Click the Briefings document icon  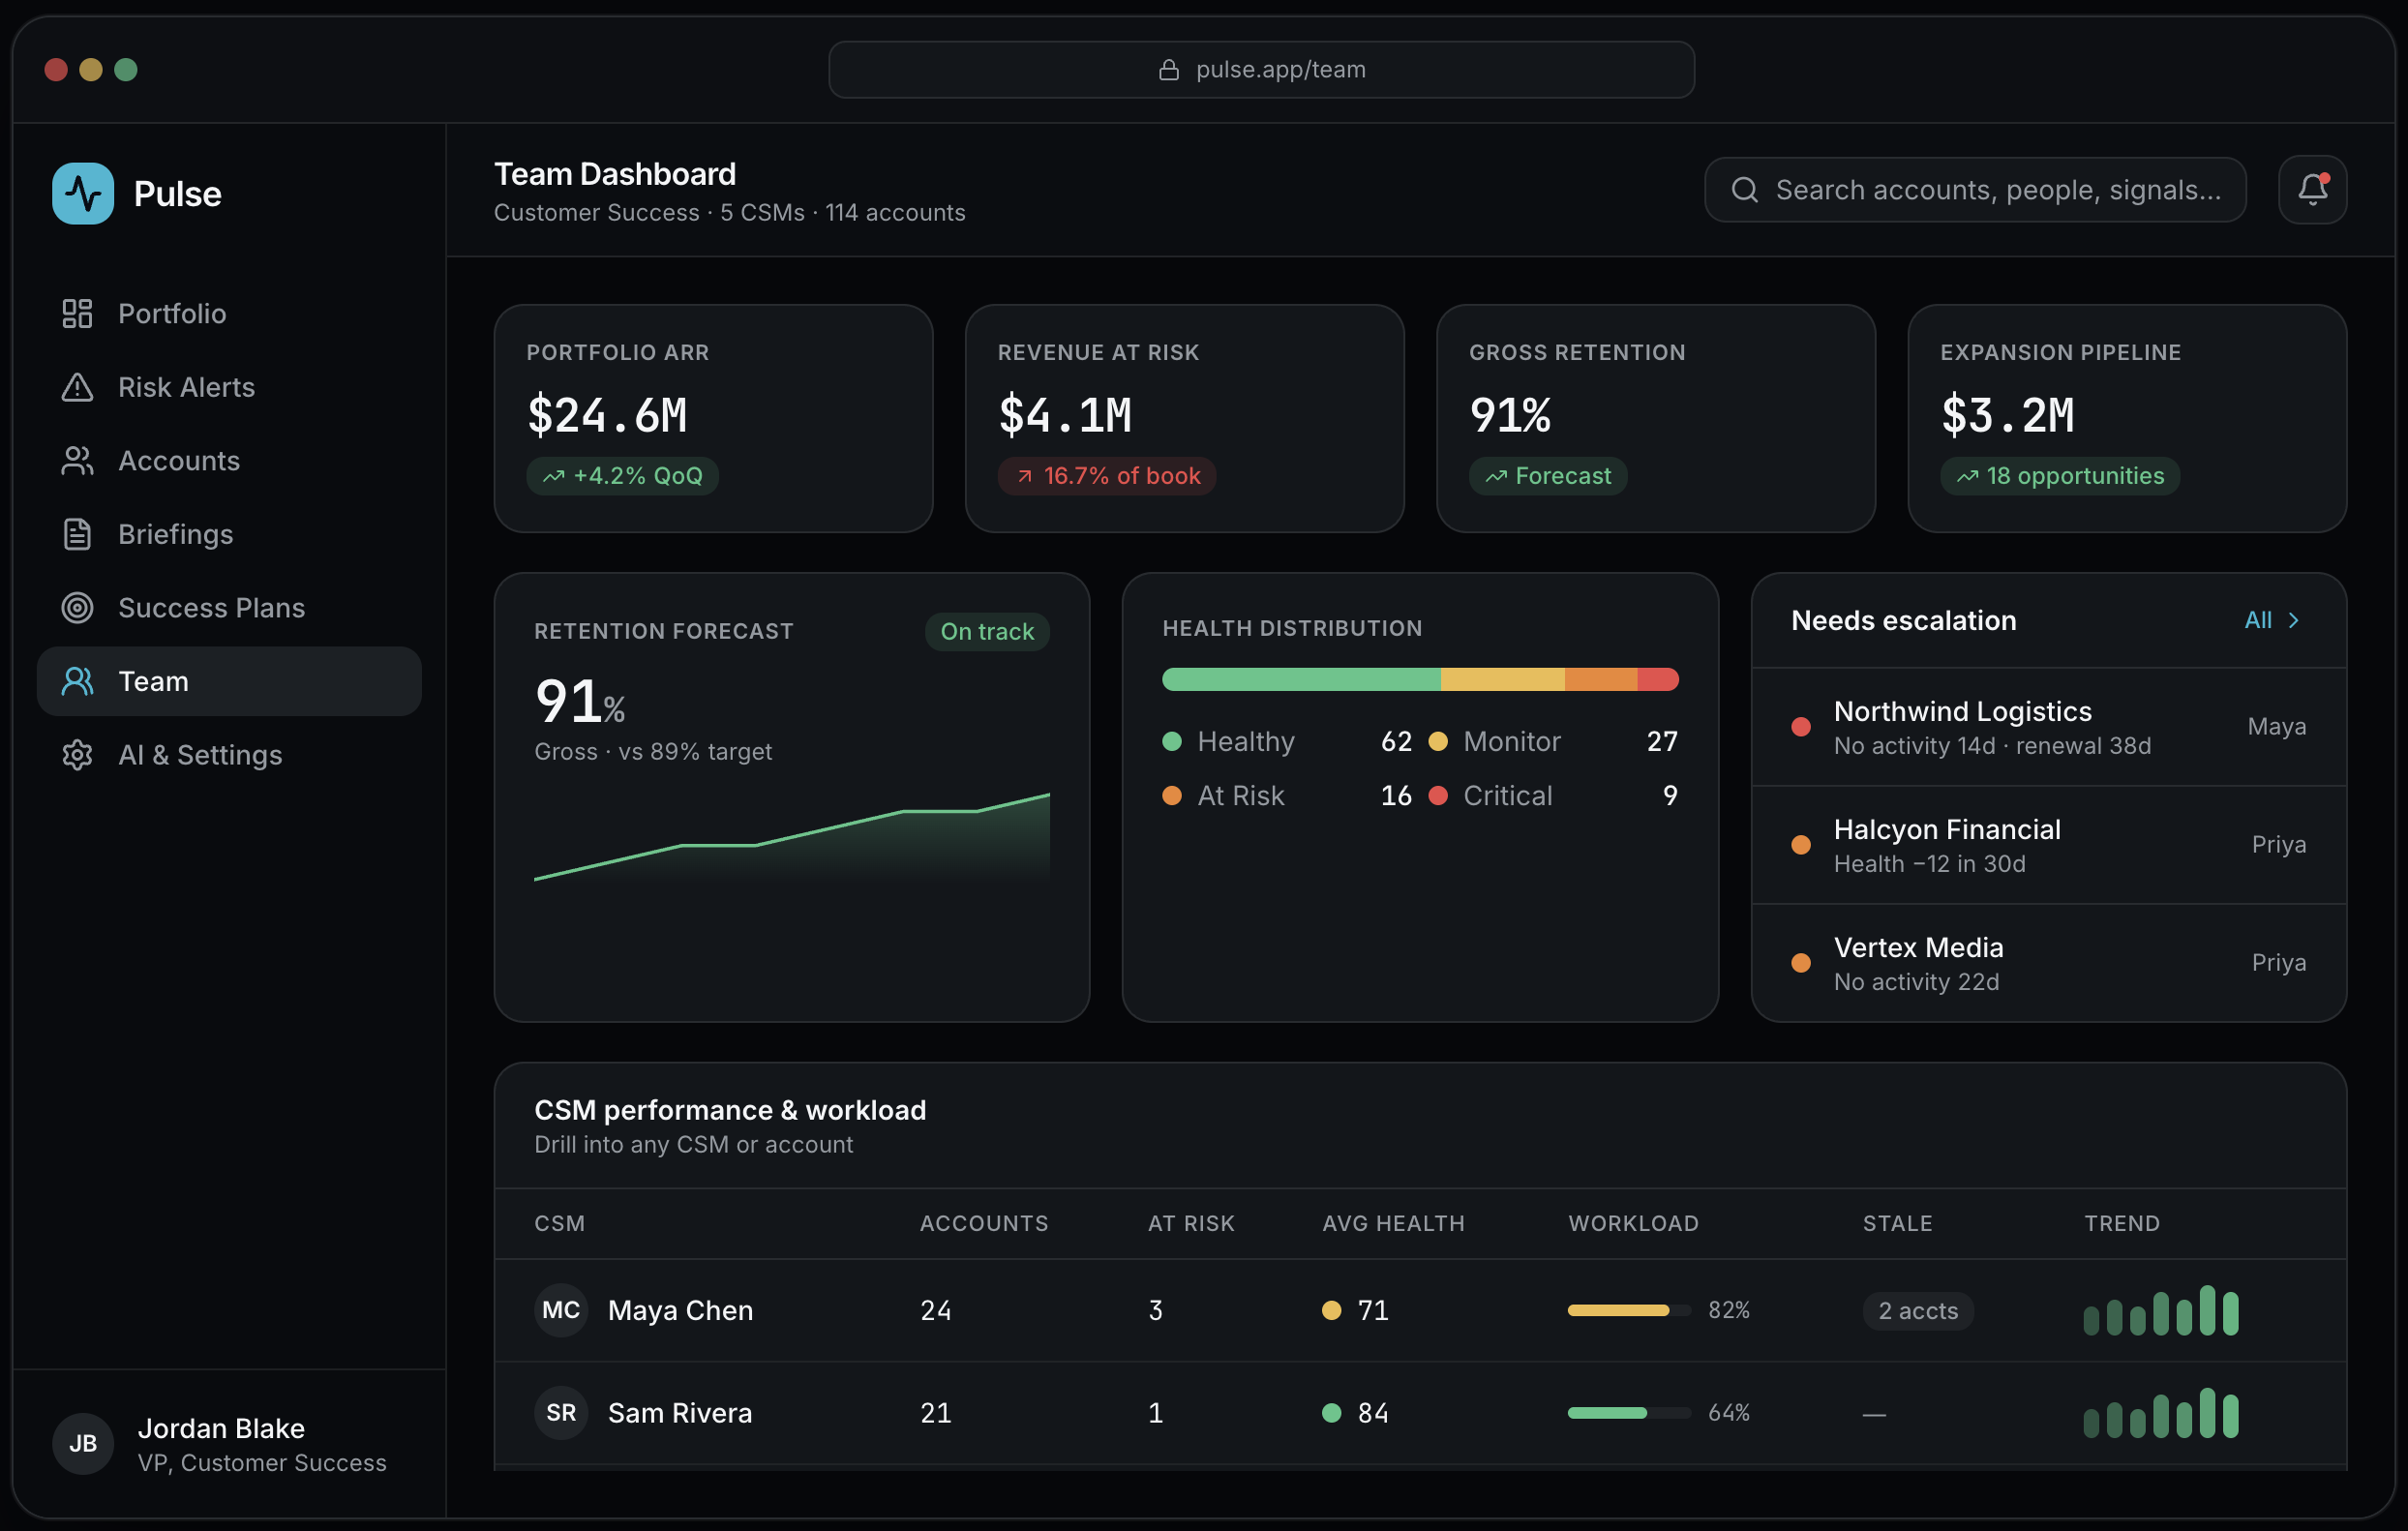pyautogui.click(x=77, y=534)
